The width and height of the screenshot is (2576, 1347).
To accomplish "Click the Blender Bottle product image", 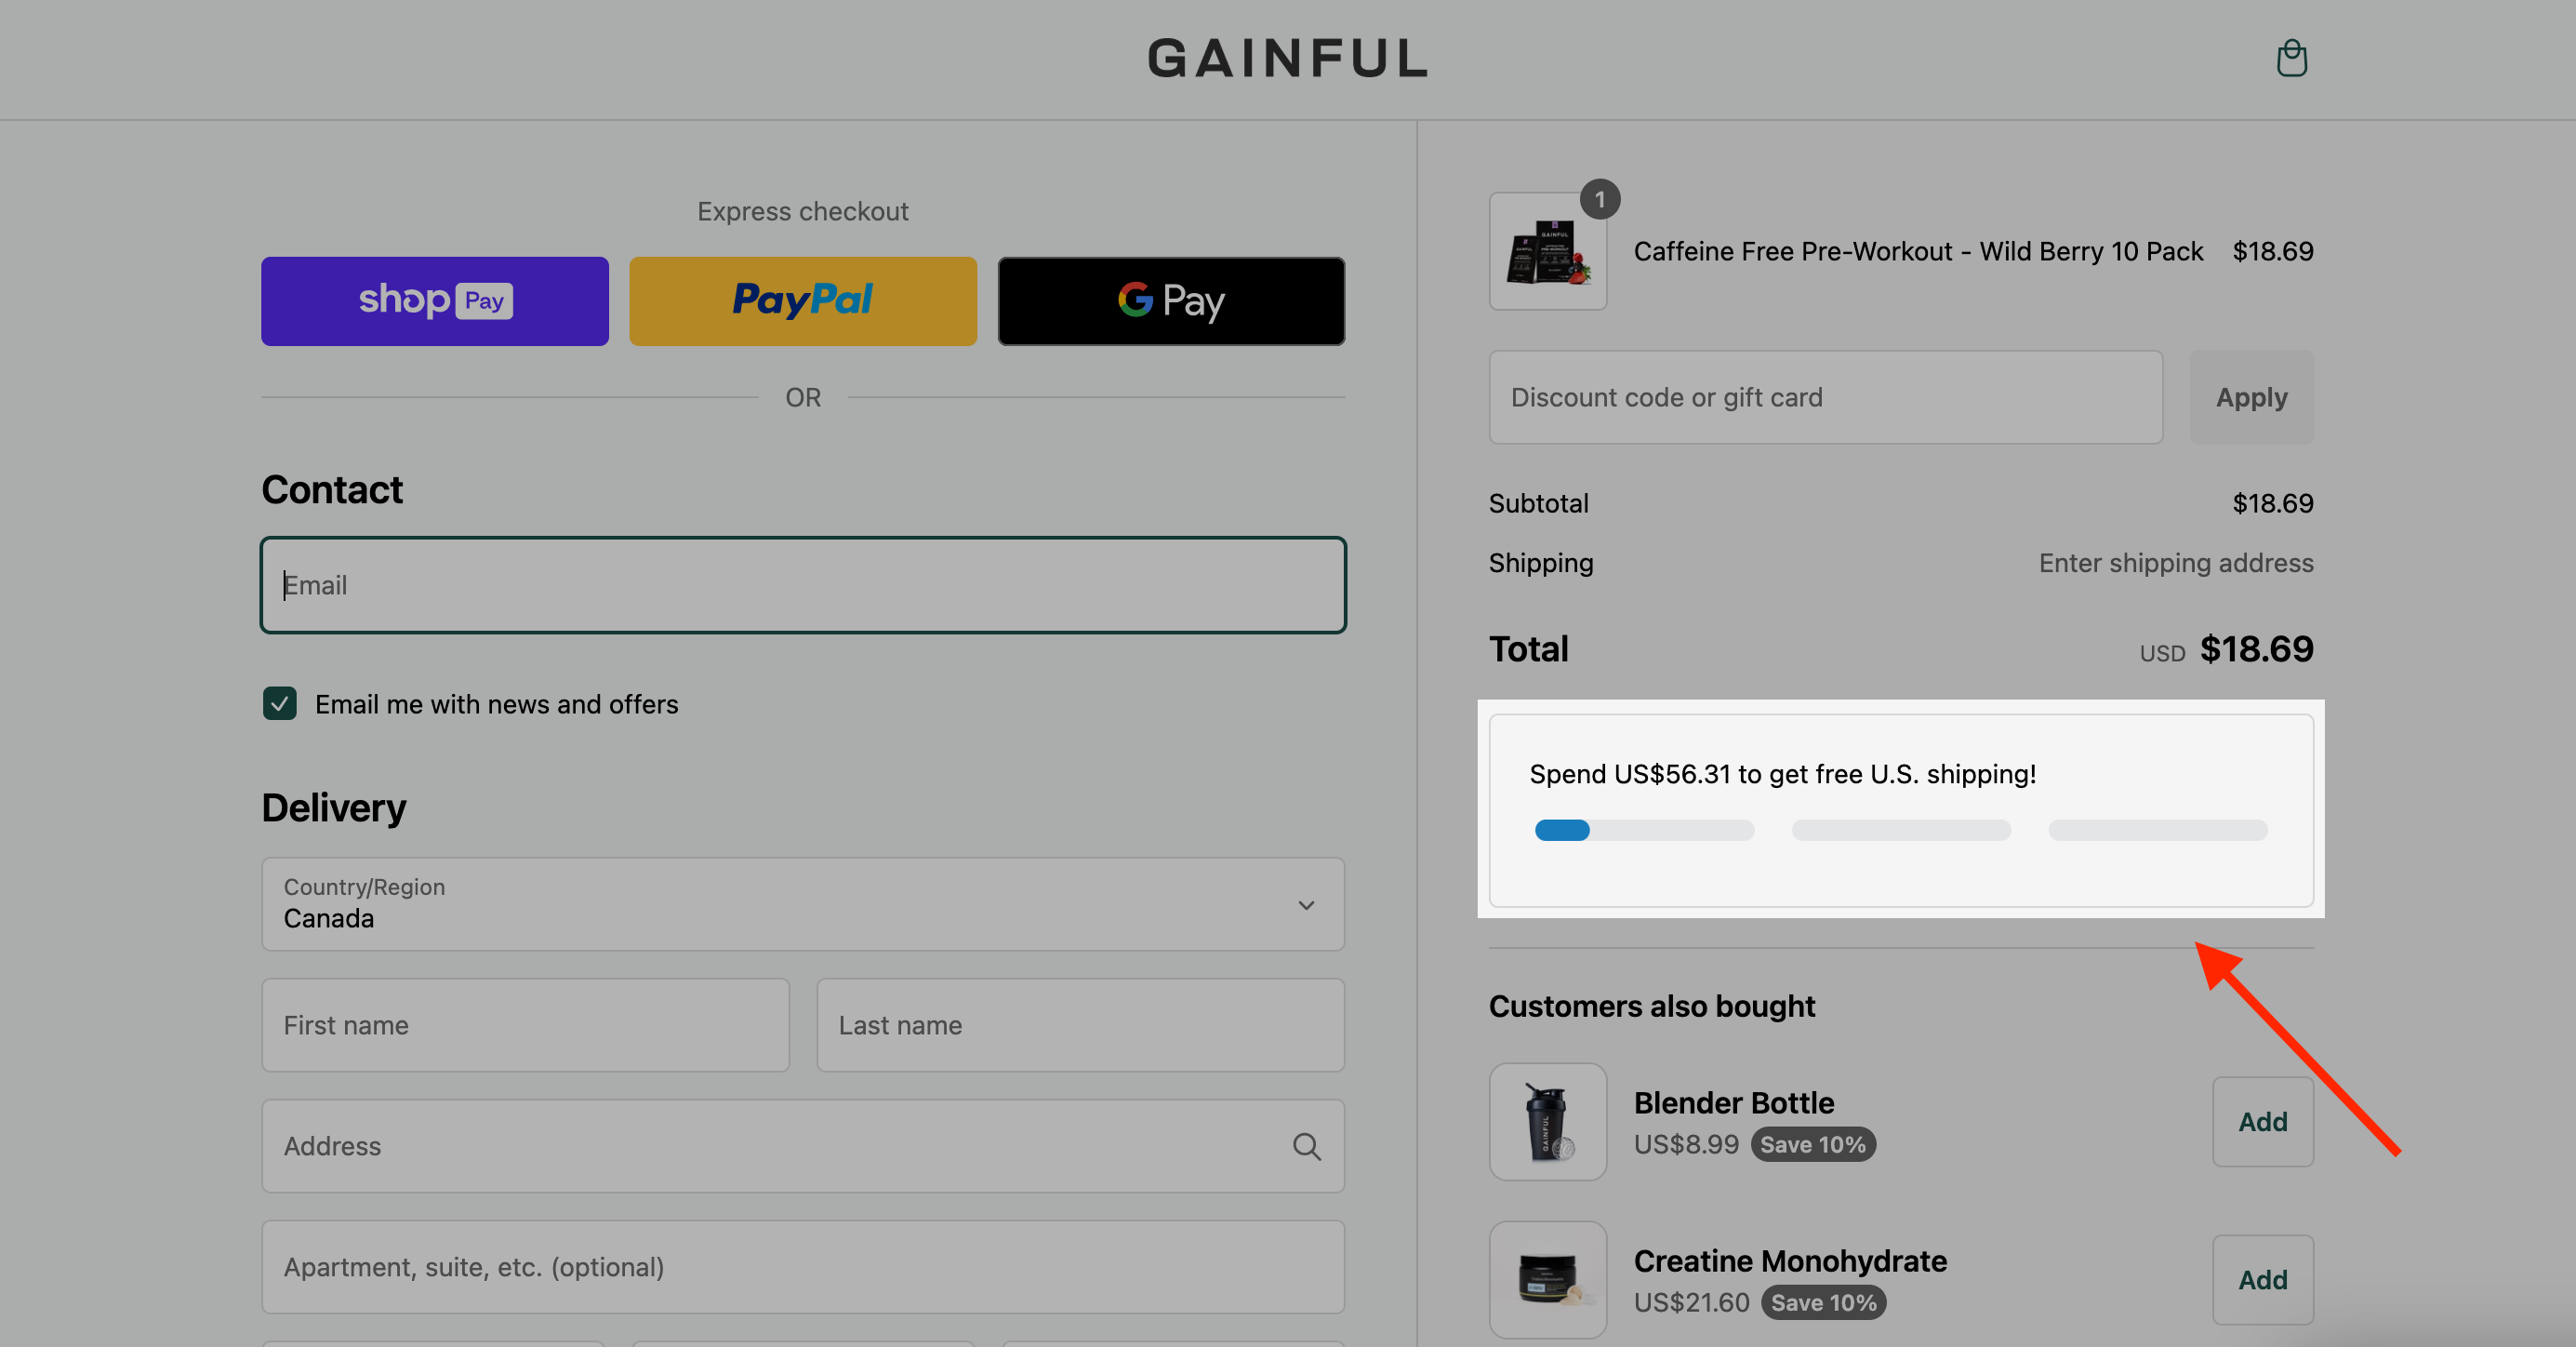I will [x=1547, y=1121].
